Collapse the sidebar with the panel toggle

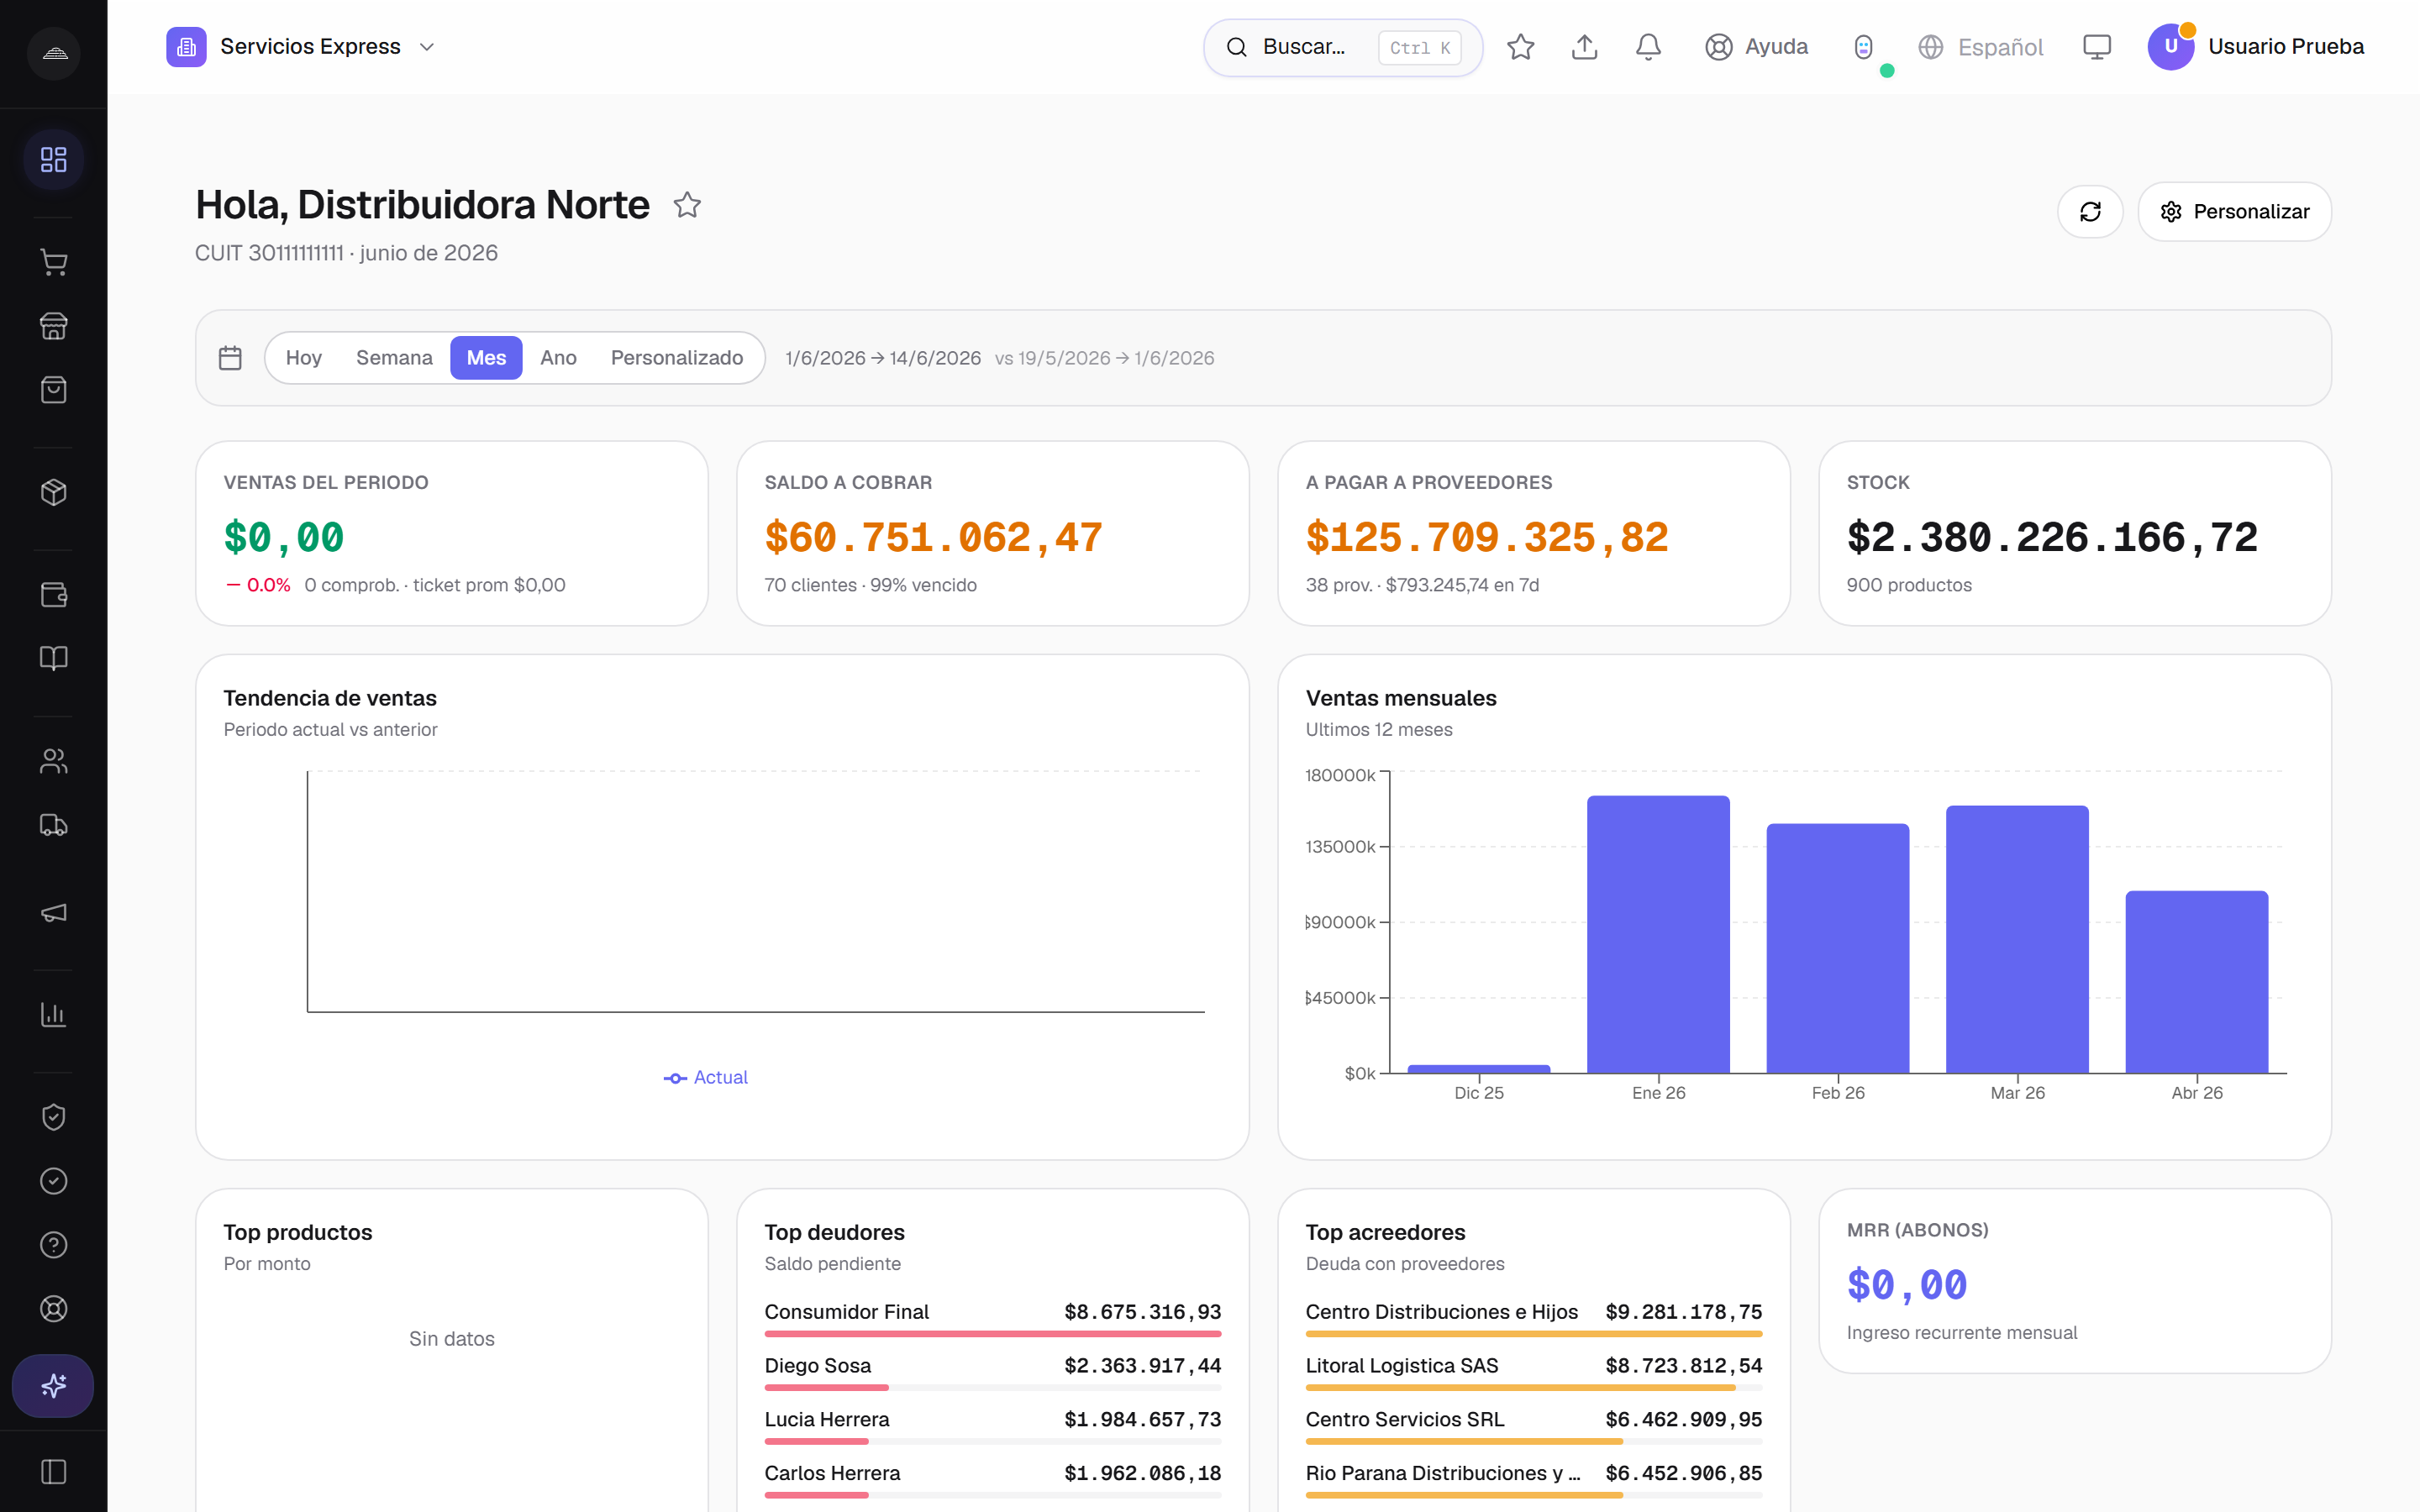coord(54,1472)
